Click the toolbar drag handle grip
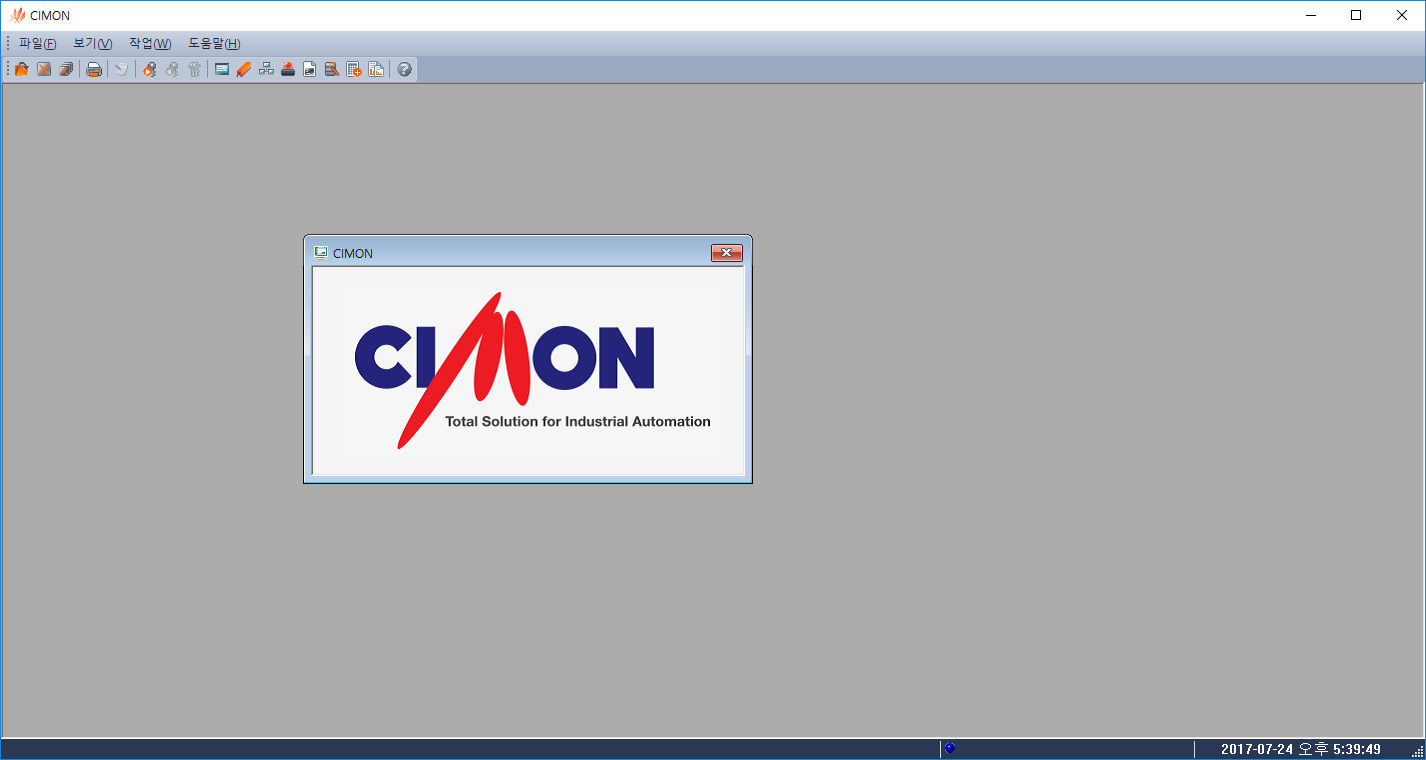The height and width of the screenshot is (760, 1426). tap(8, 70)
